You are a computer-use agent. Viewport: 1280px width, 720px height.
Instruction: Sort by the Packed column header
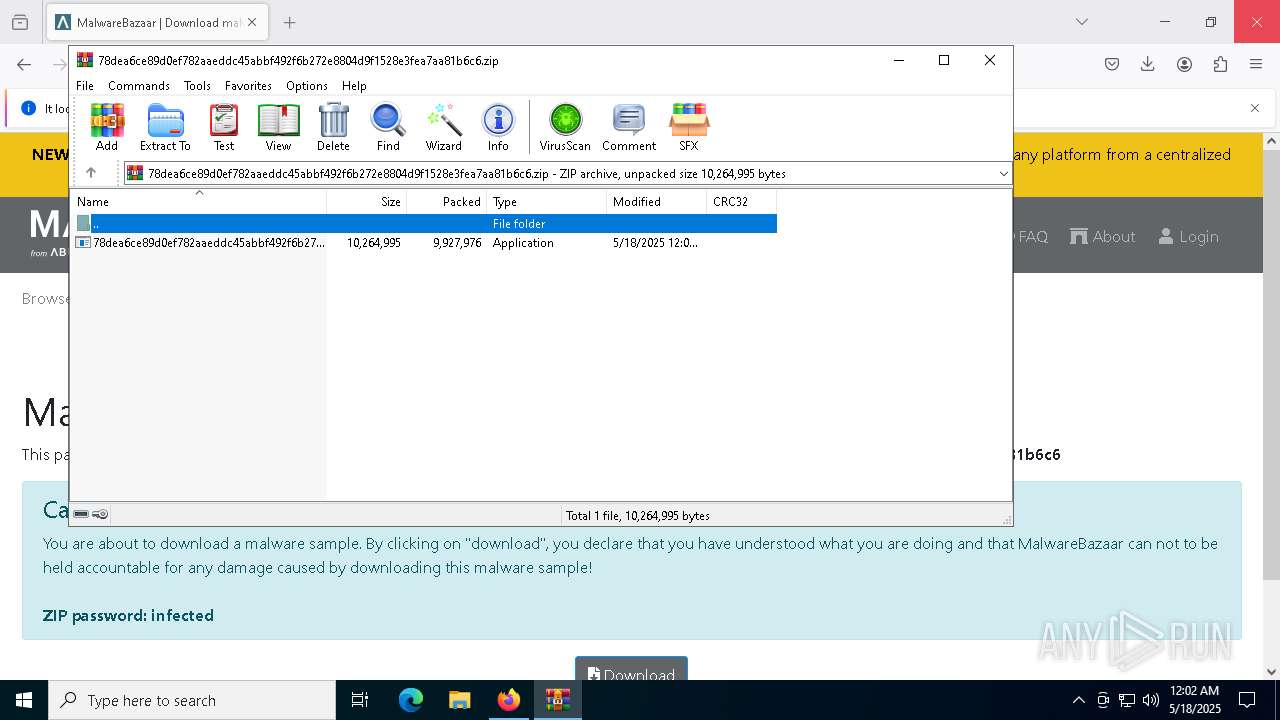point(446,201)
